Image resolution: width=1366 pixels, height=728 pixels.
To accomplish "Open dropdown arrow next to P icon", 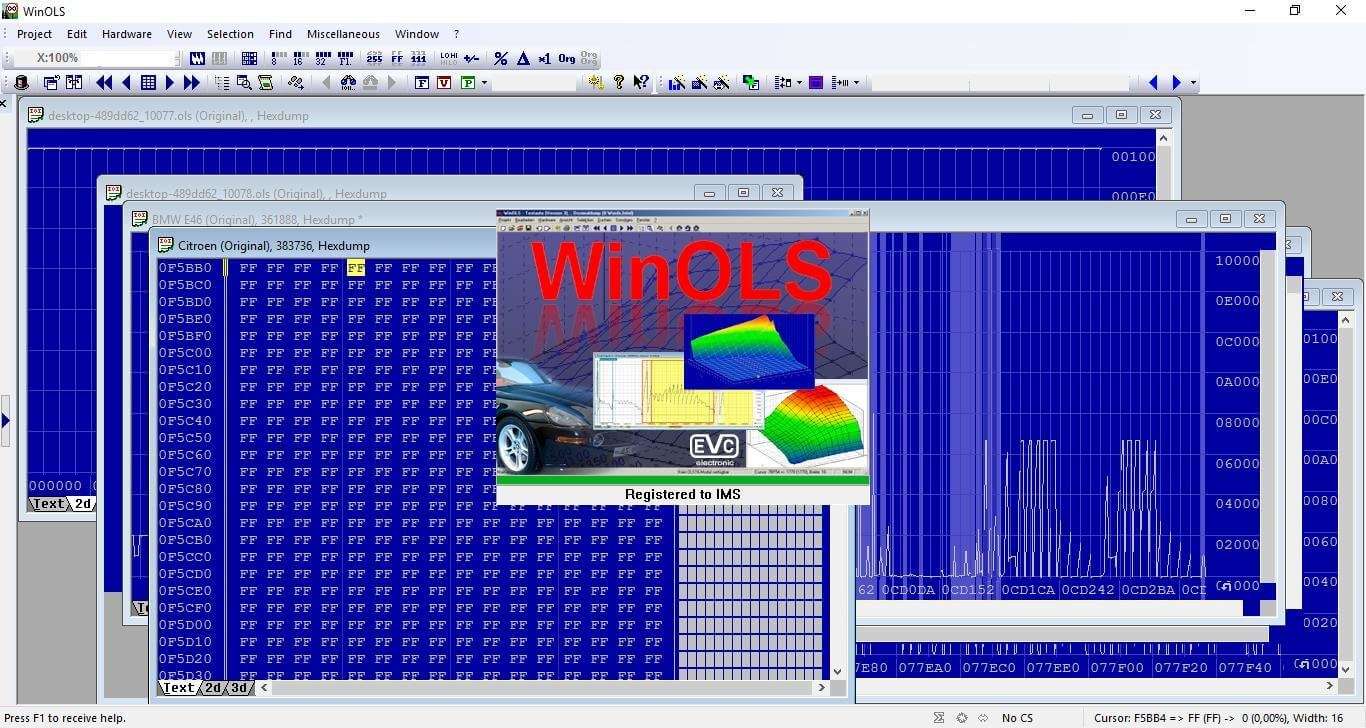I will pyautogui.click(x=484, y=83).
